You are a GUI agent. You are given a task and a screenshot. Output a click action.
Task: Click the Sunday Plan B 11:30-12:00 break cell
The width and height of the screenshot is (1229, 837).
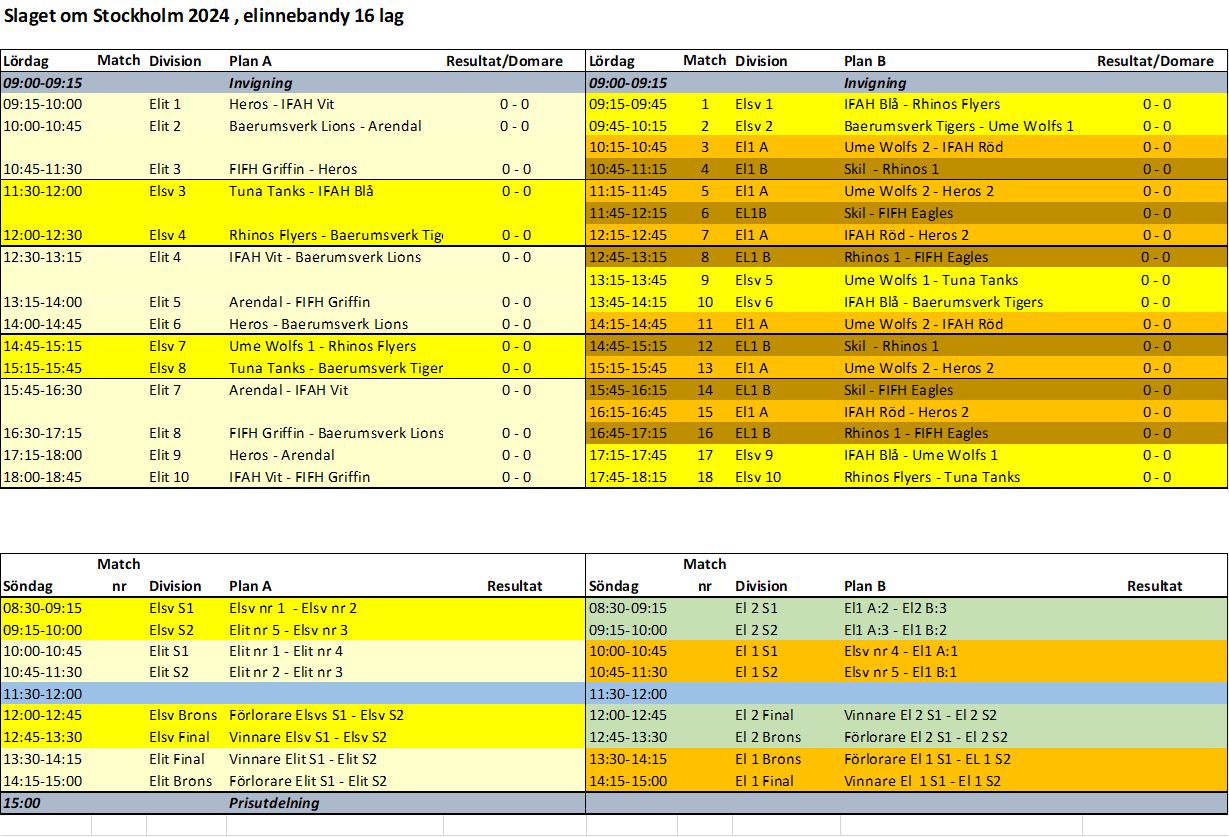[906, 693]
